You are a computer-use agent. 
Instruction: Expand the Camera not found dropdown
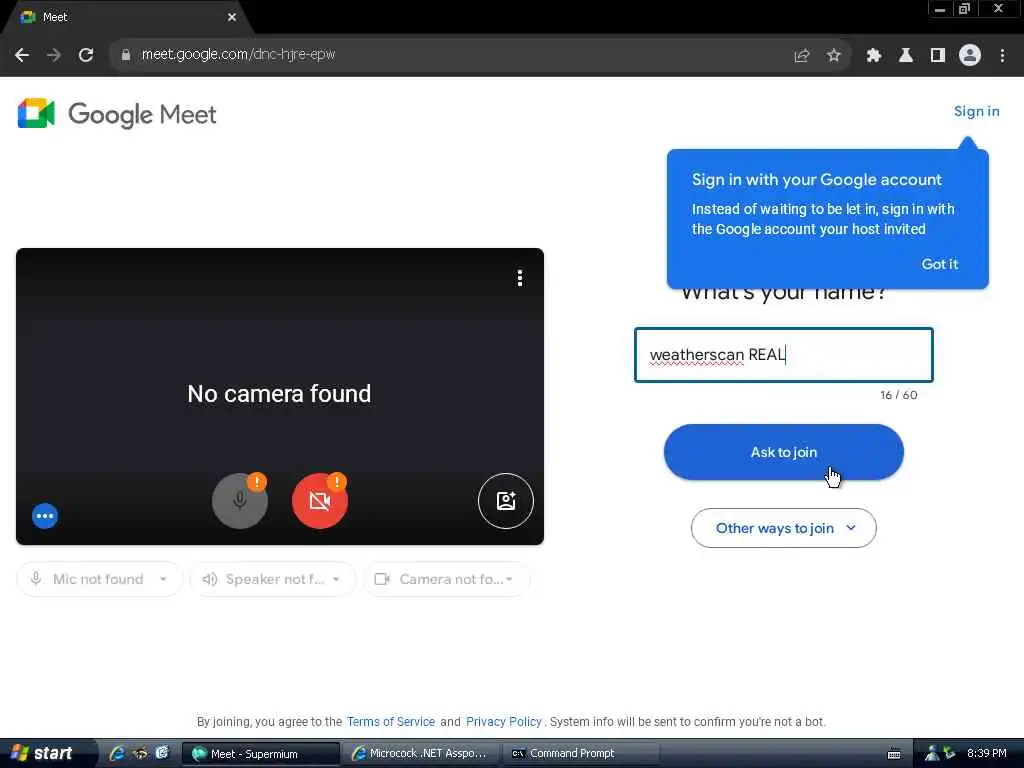[x=446, y=579]
